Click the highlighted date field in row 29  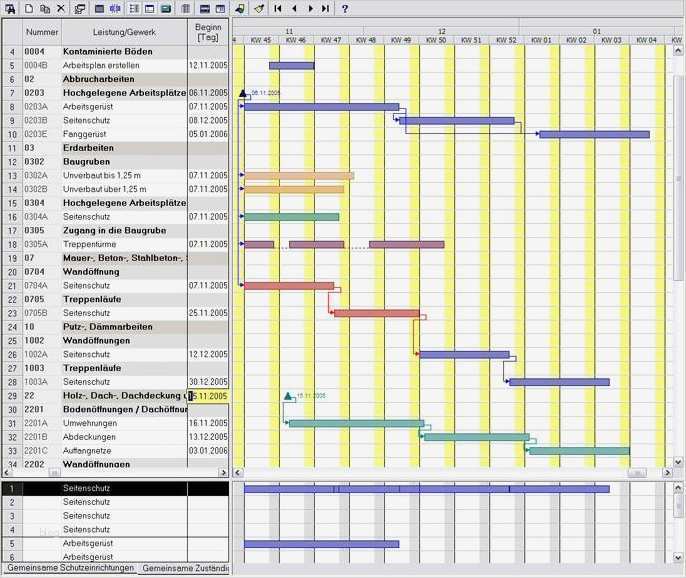[x=208, y=396]
